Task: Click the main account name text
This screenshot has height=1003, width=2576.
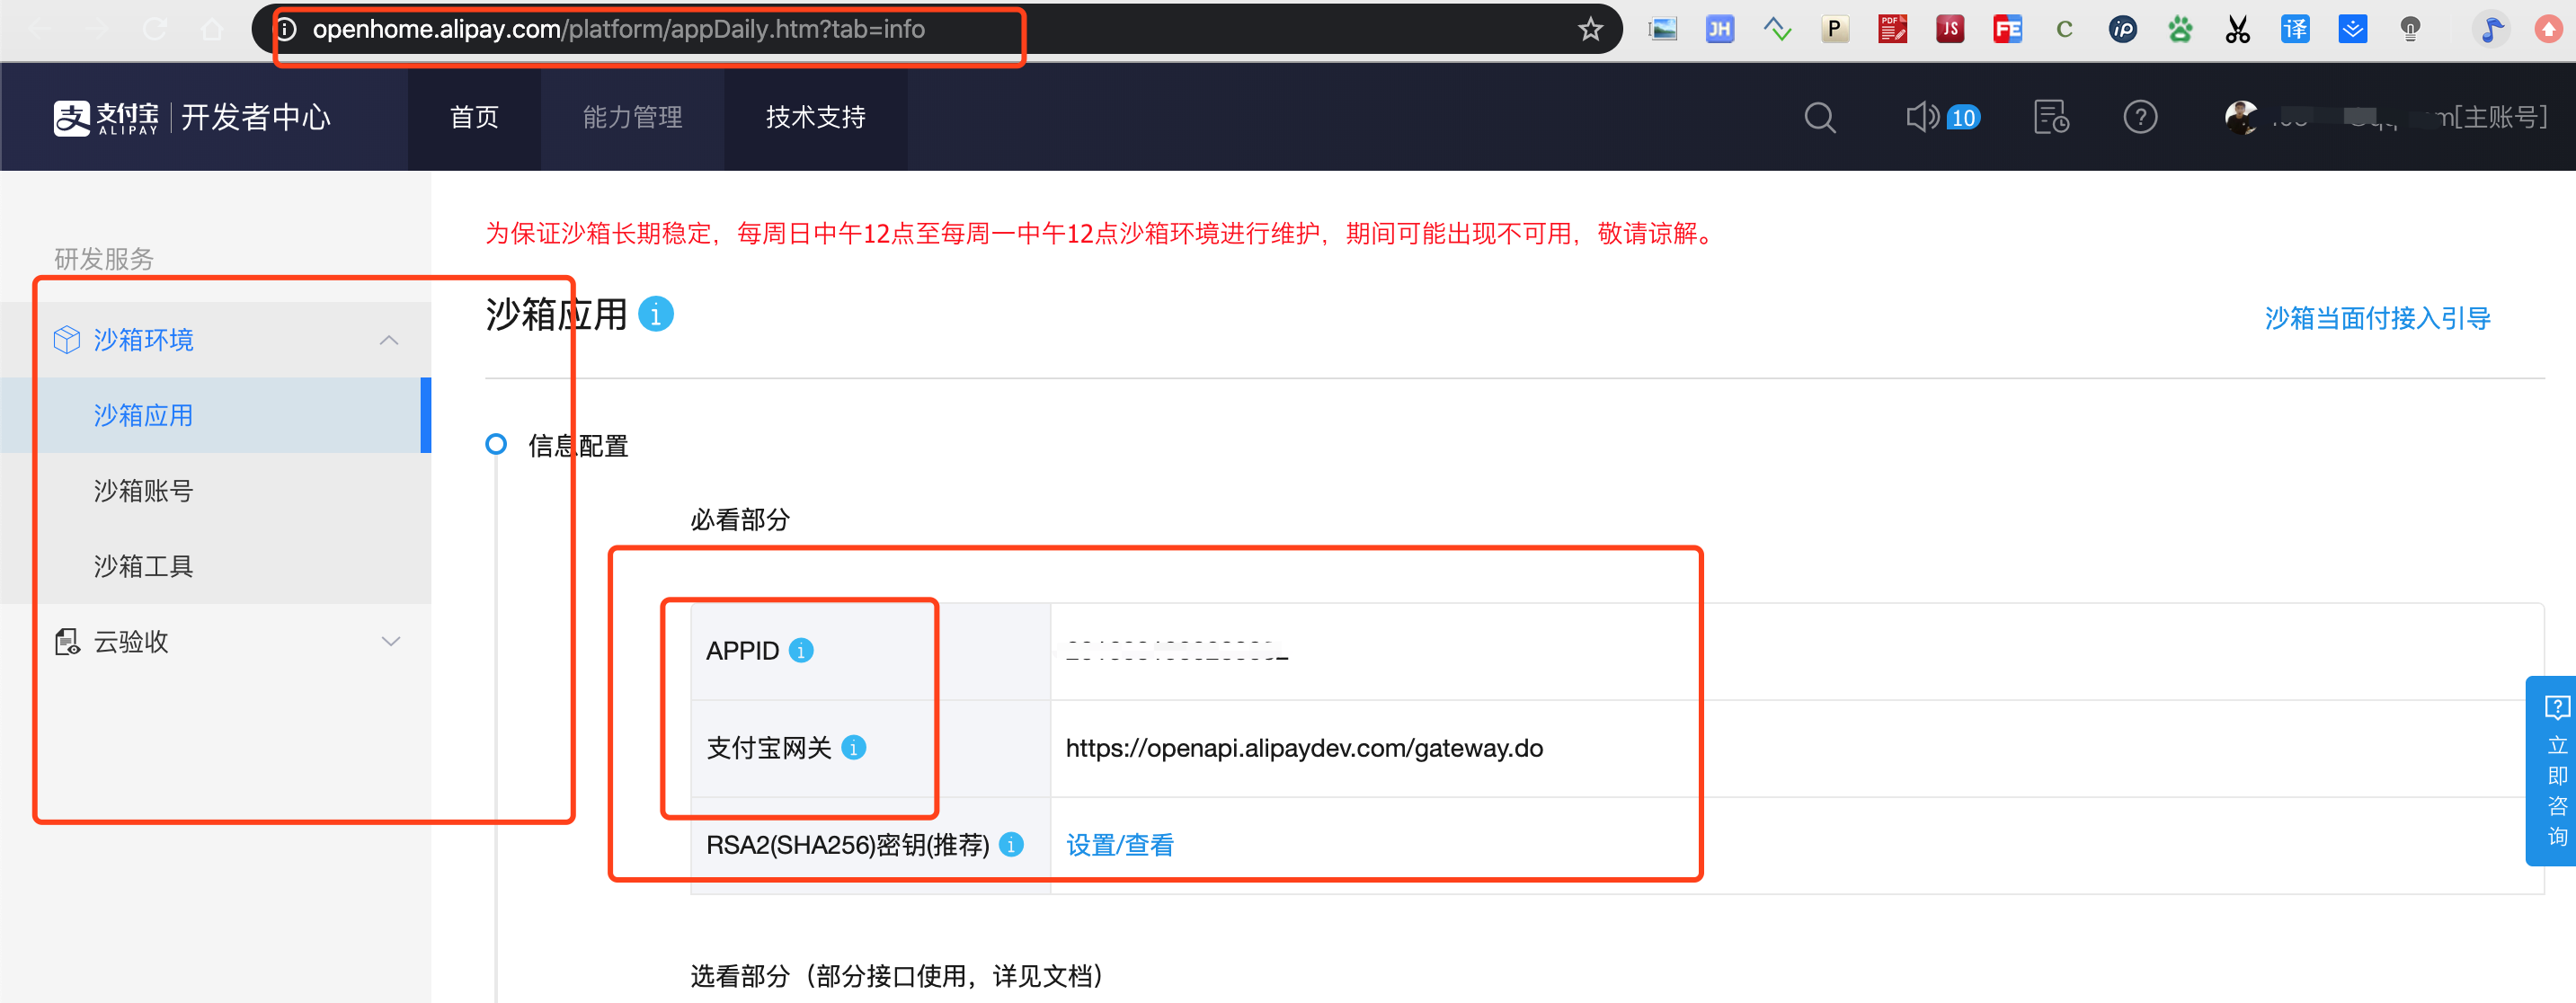Action: tap(2408, 118)
